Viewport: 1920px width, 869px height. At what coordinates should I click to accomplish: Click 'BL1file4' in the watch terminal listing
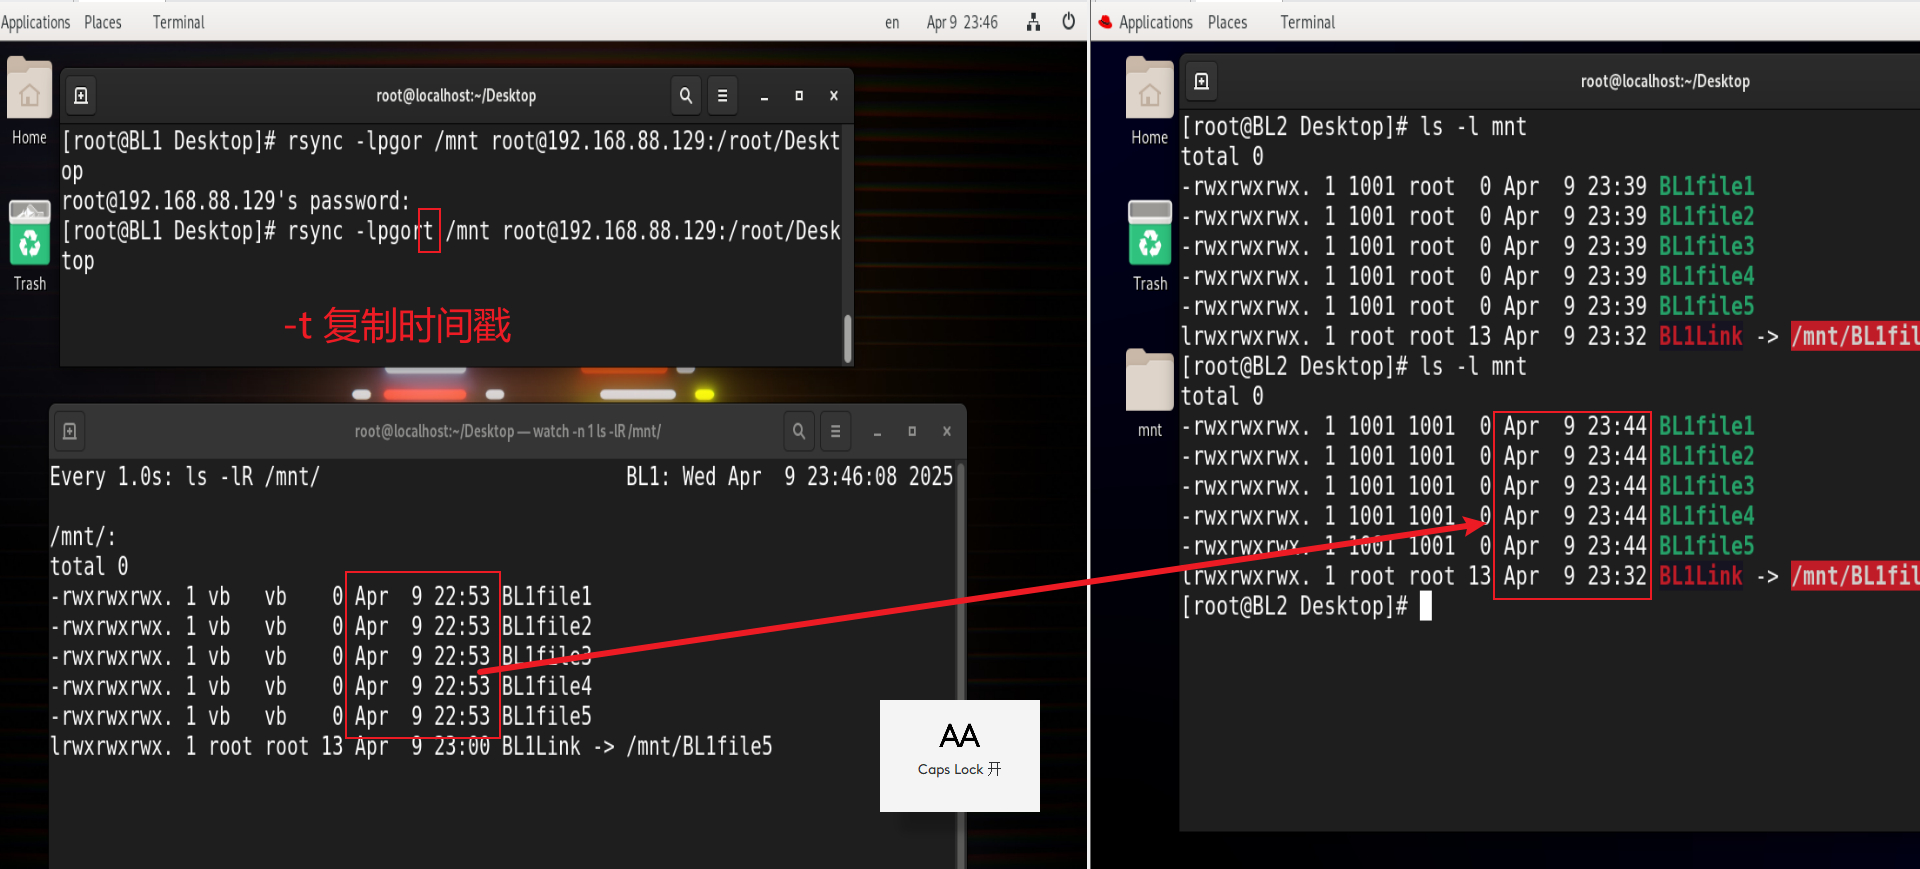click(547, 687)
